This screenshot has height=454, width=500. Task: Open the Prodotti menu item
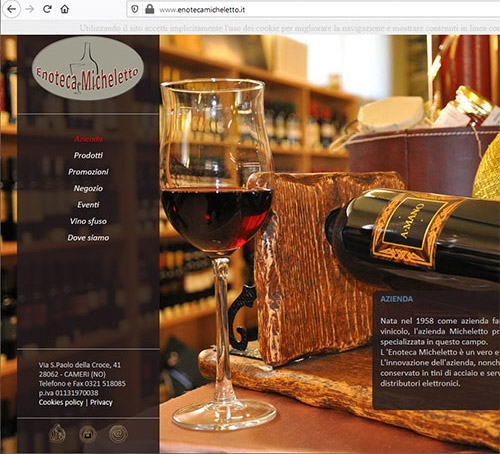click(x=88, y=155)
